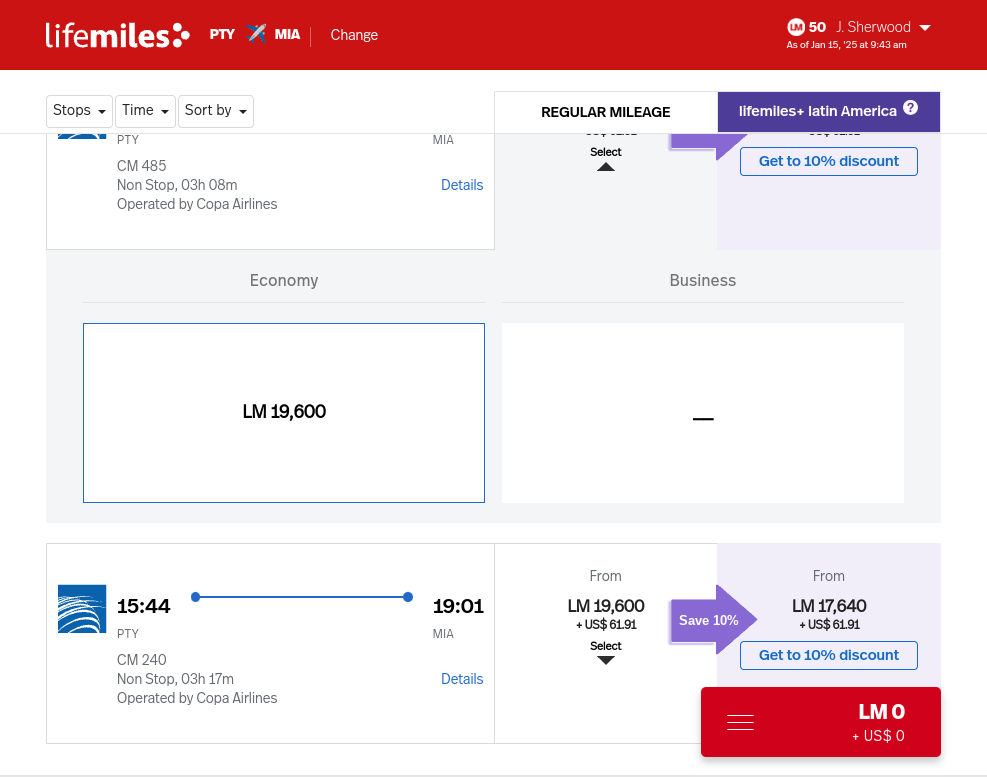Click Change to modify the route
987x777 pixels.
(354, 35)
